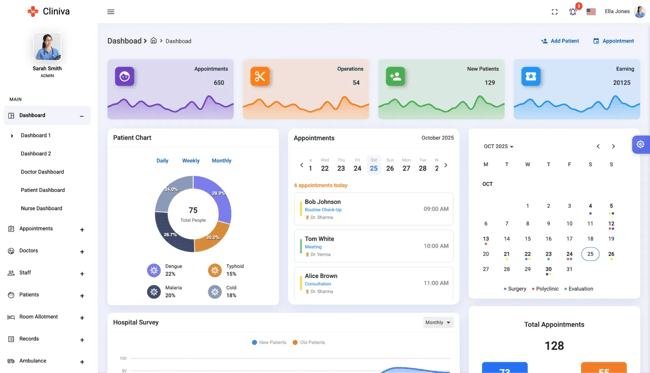Image resolution: width=650 pixels, height=373 pixels.
Task: Select October 25 in the calendar
Action: (x=590, y=254)
